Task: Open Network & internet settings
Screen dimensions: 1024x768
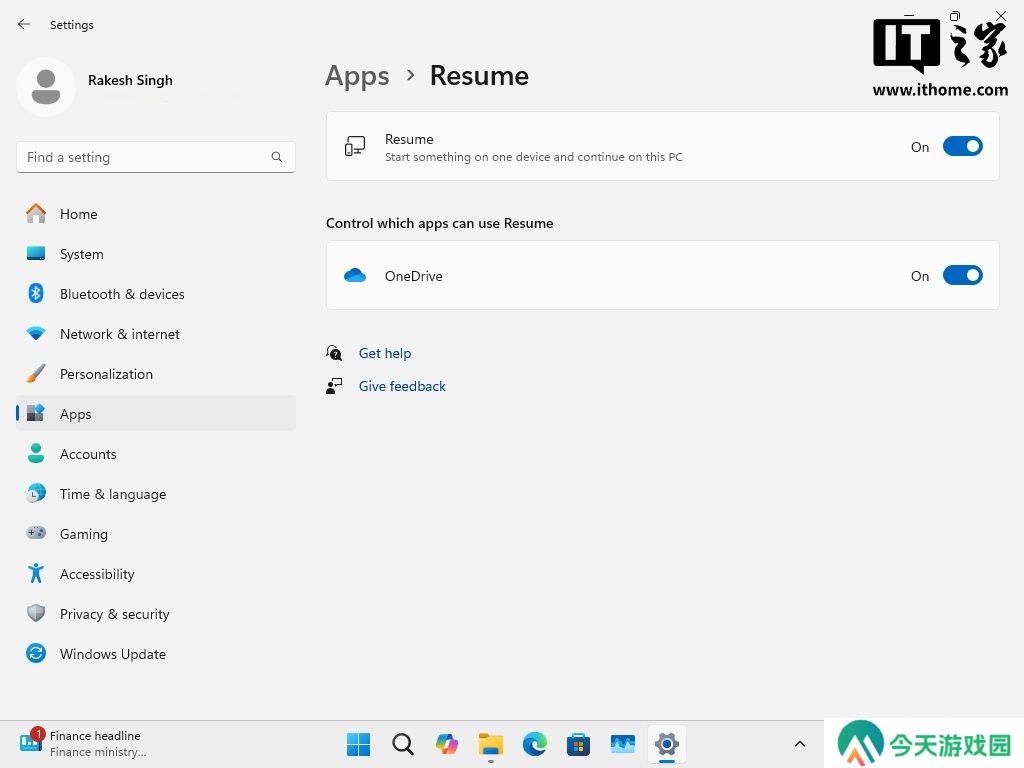Action: pos(155,334)
